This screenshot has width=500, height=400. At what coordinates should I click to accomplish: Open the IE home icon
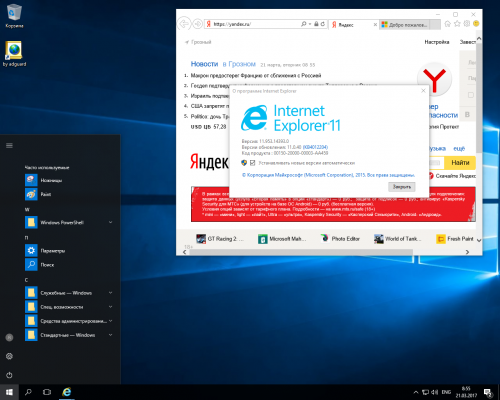coord(448,24)
